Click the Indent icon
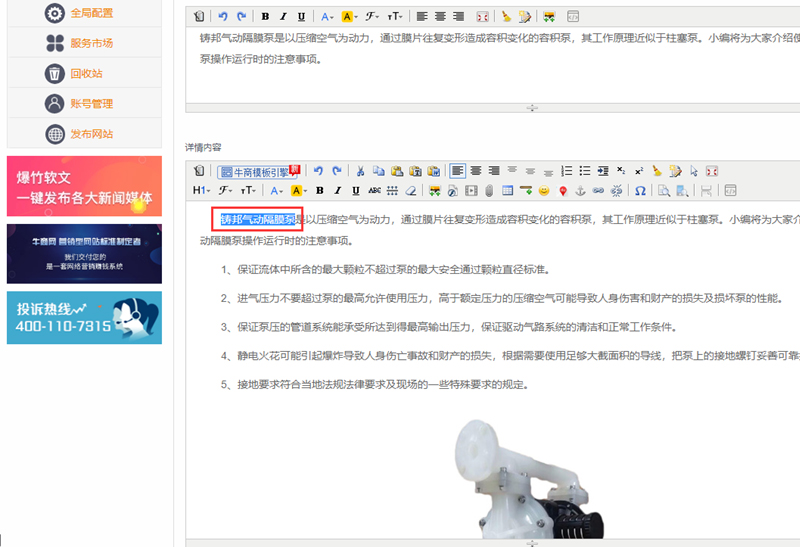Viewport: 800px width, 547px height. click(x=603, y=171)
